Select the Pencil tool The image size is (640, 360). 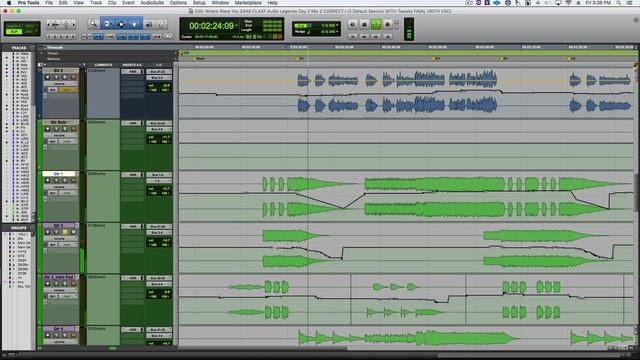coord(162,24)
